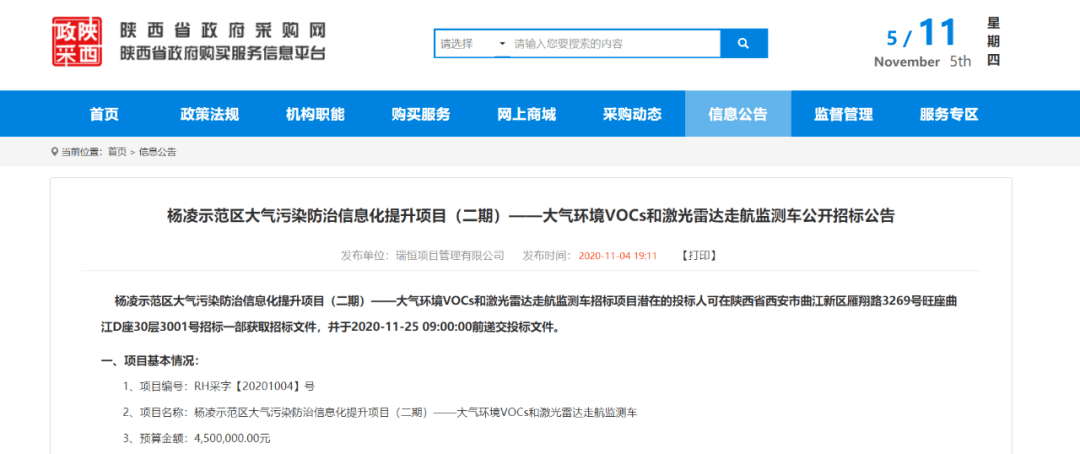The height and width of the screenshot is (454, 1080).
Task: Select the 信息公告 navigation tab
Action: 738,114
